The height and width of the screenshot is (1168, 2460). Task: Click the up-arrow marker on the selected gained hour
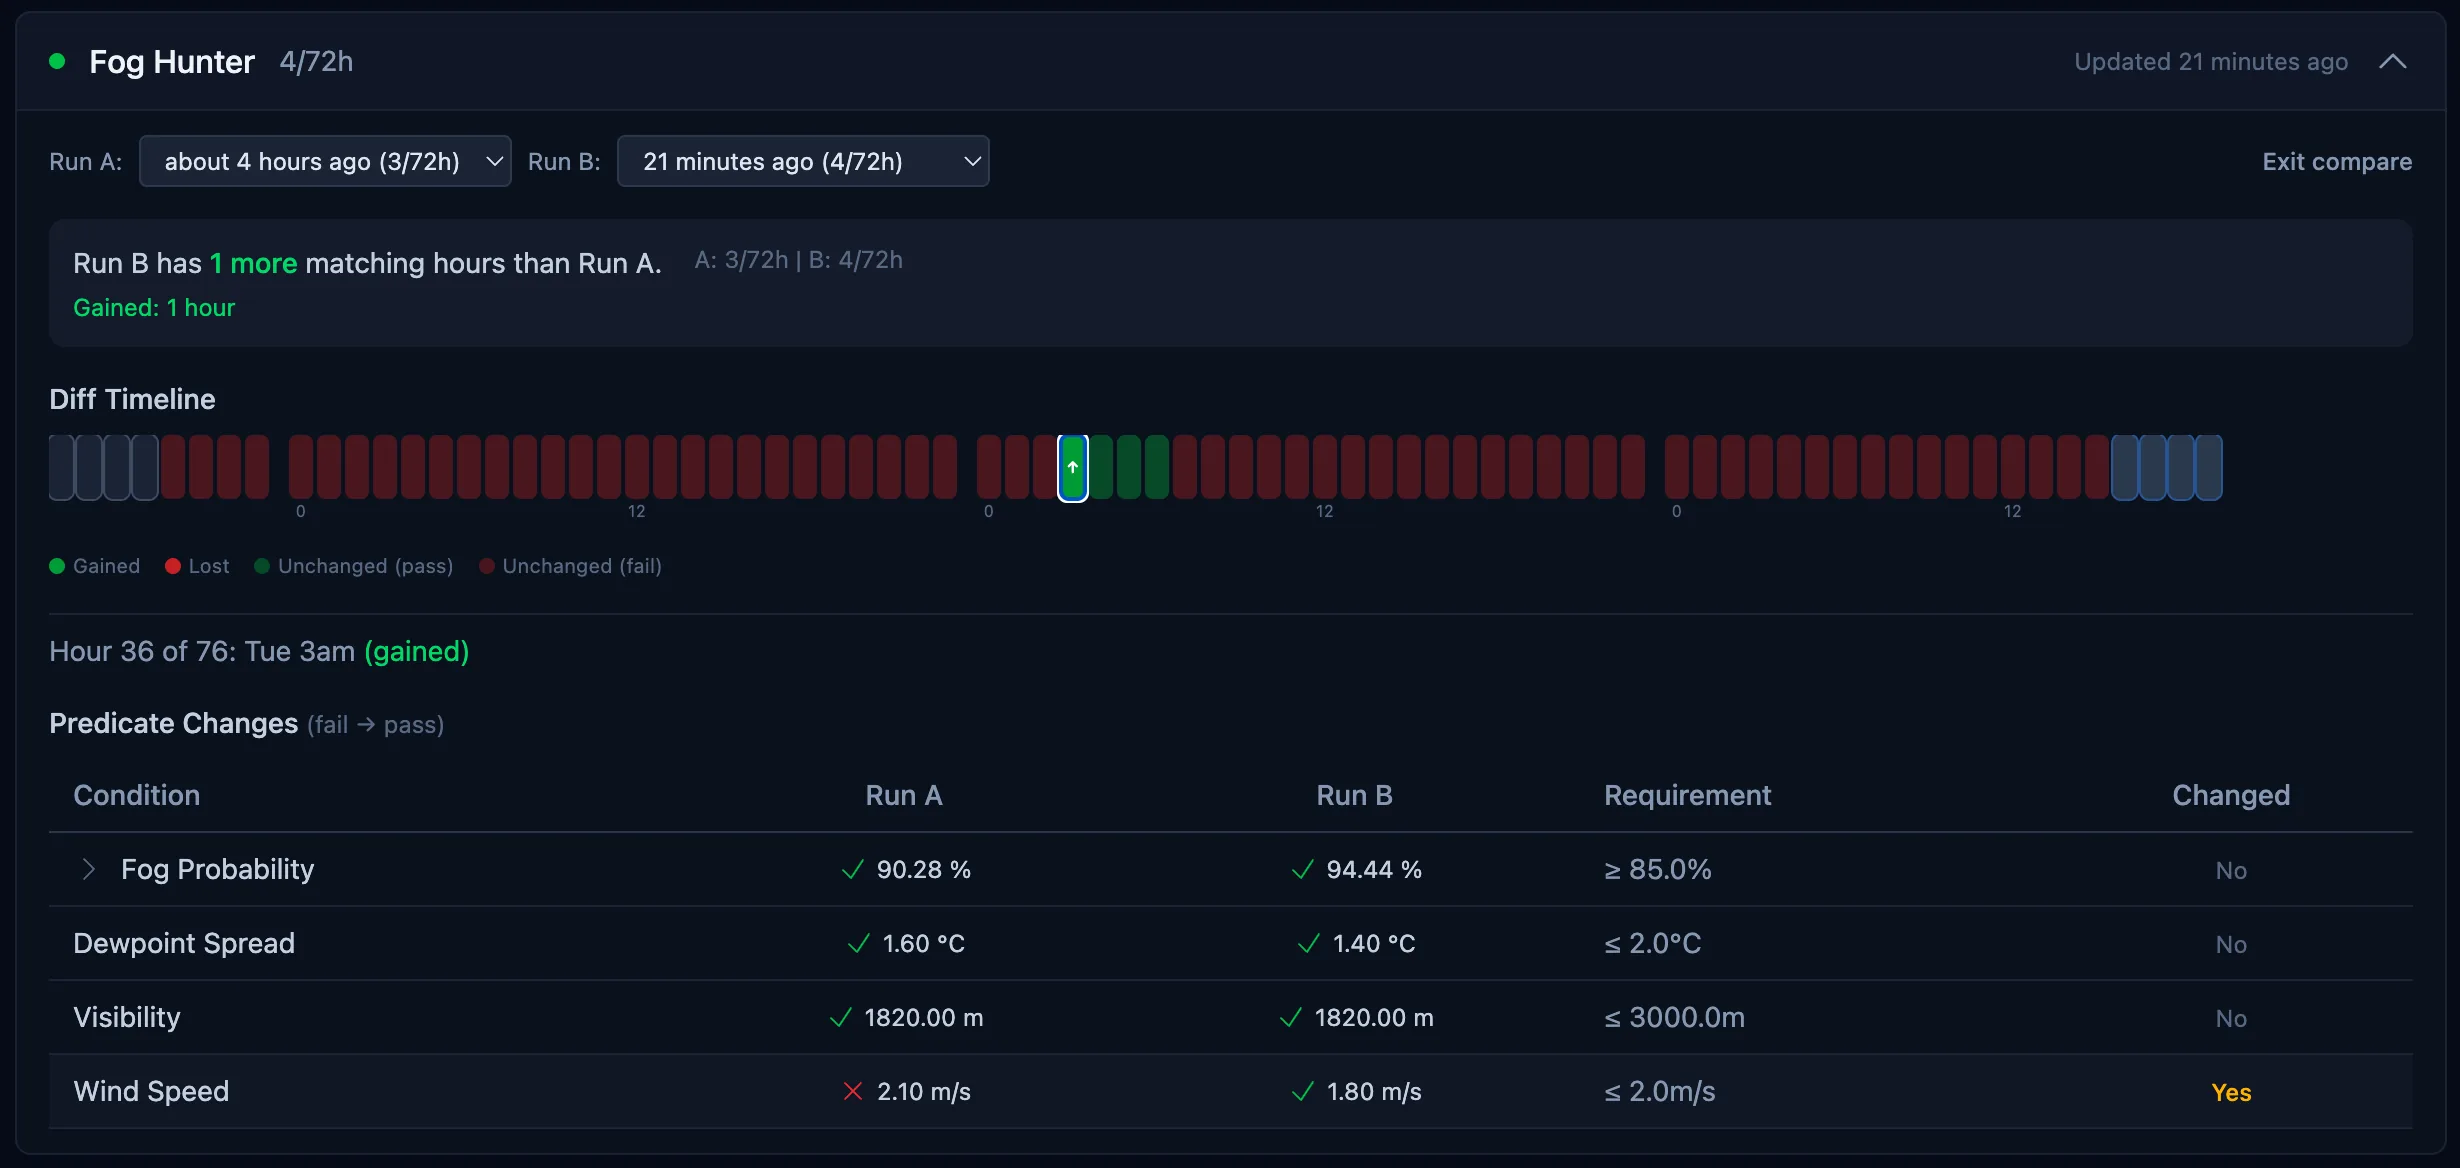[1072, 466]
